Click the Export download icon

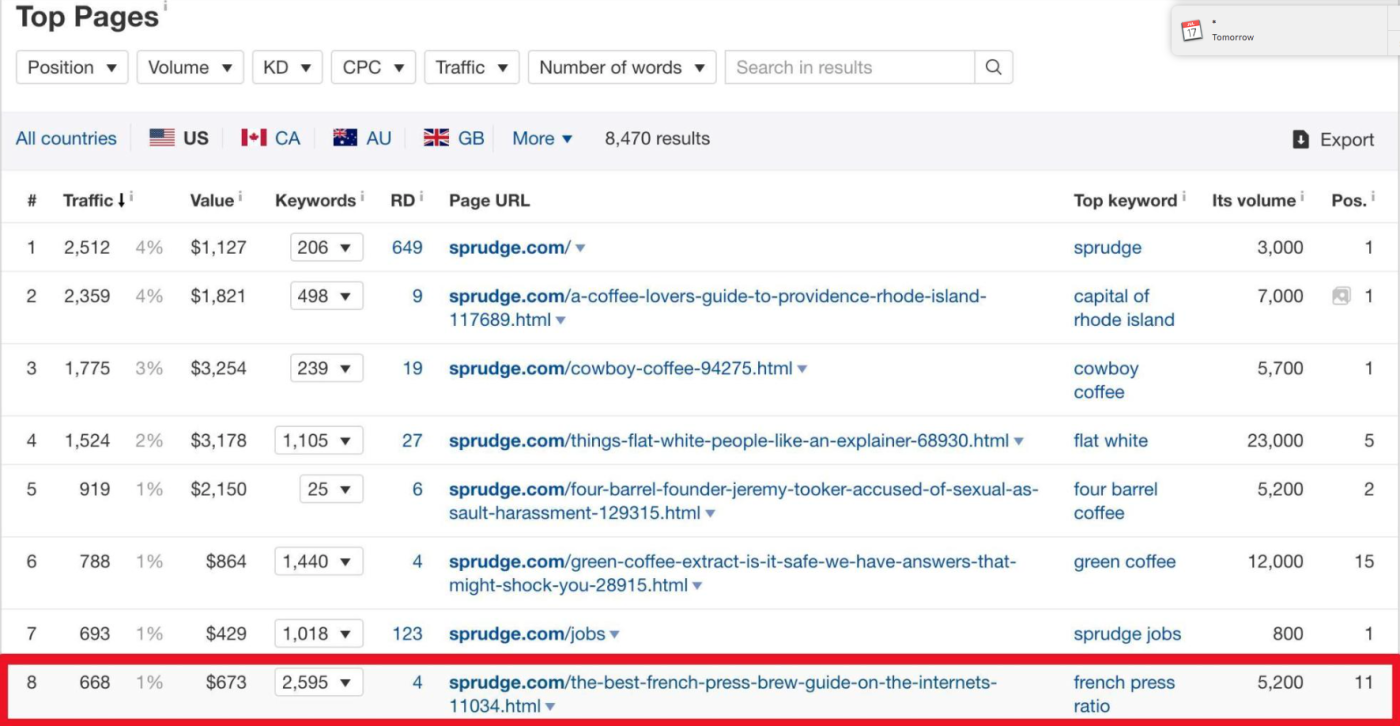(1301, 139)
